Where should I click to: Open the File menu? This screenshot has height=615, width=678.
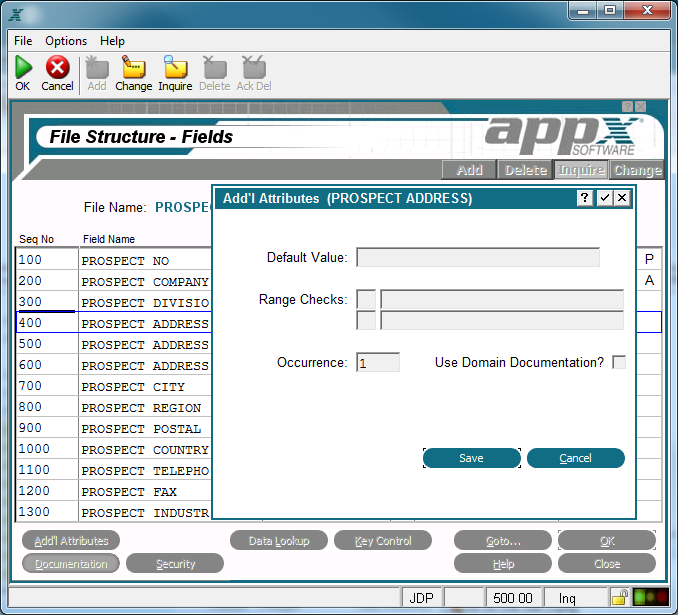click(23, 41)
